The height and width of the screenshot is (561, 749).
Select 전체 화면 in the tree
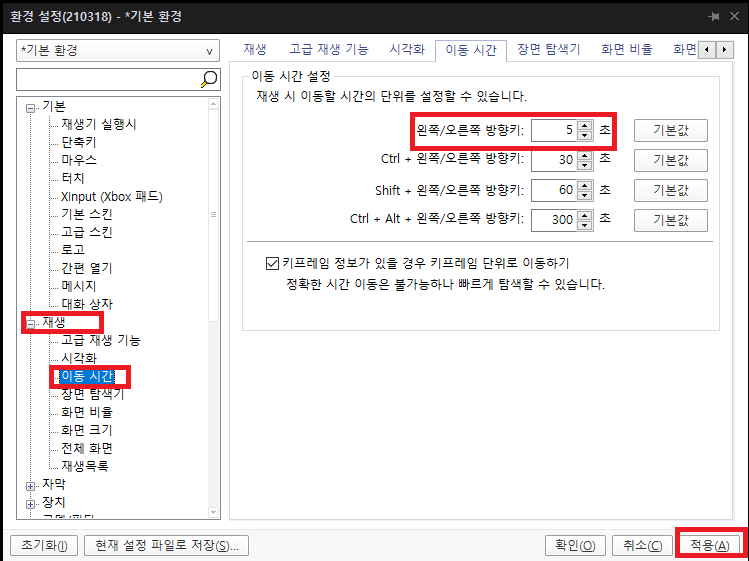[x=87, y=448]
